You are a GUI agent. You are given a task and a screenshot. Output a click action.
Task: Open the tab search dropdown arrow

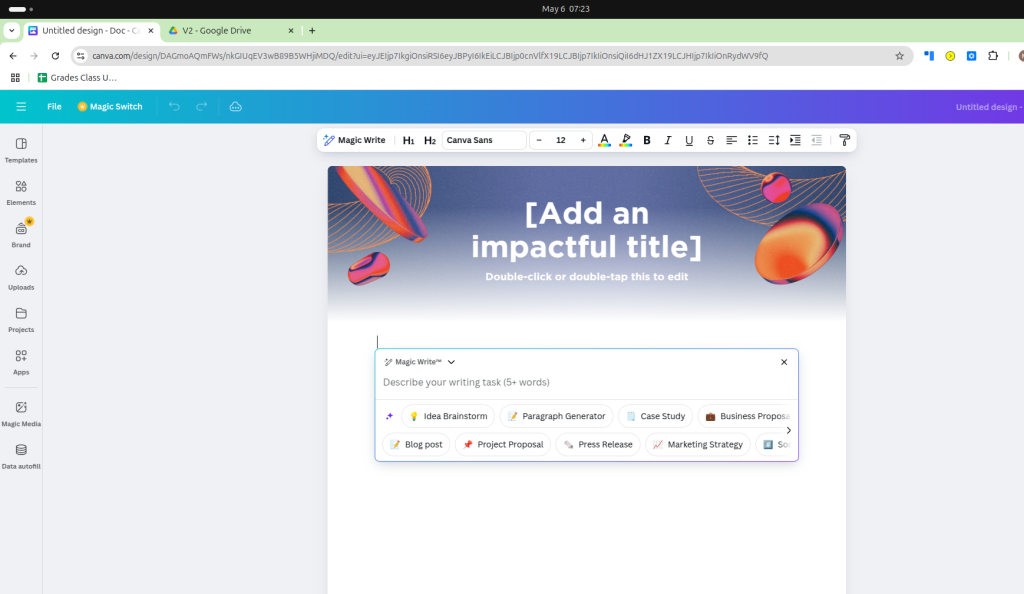pyautogui.click(x=12, y=31)
